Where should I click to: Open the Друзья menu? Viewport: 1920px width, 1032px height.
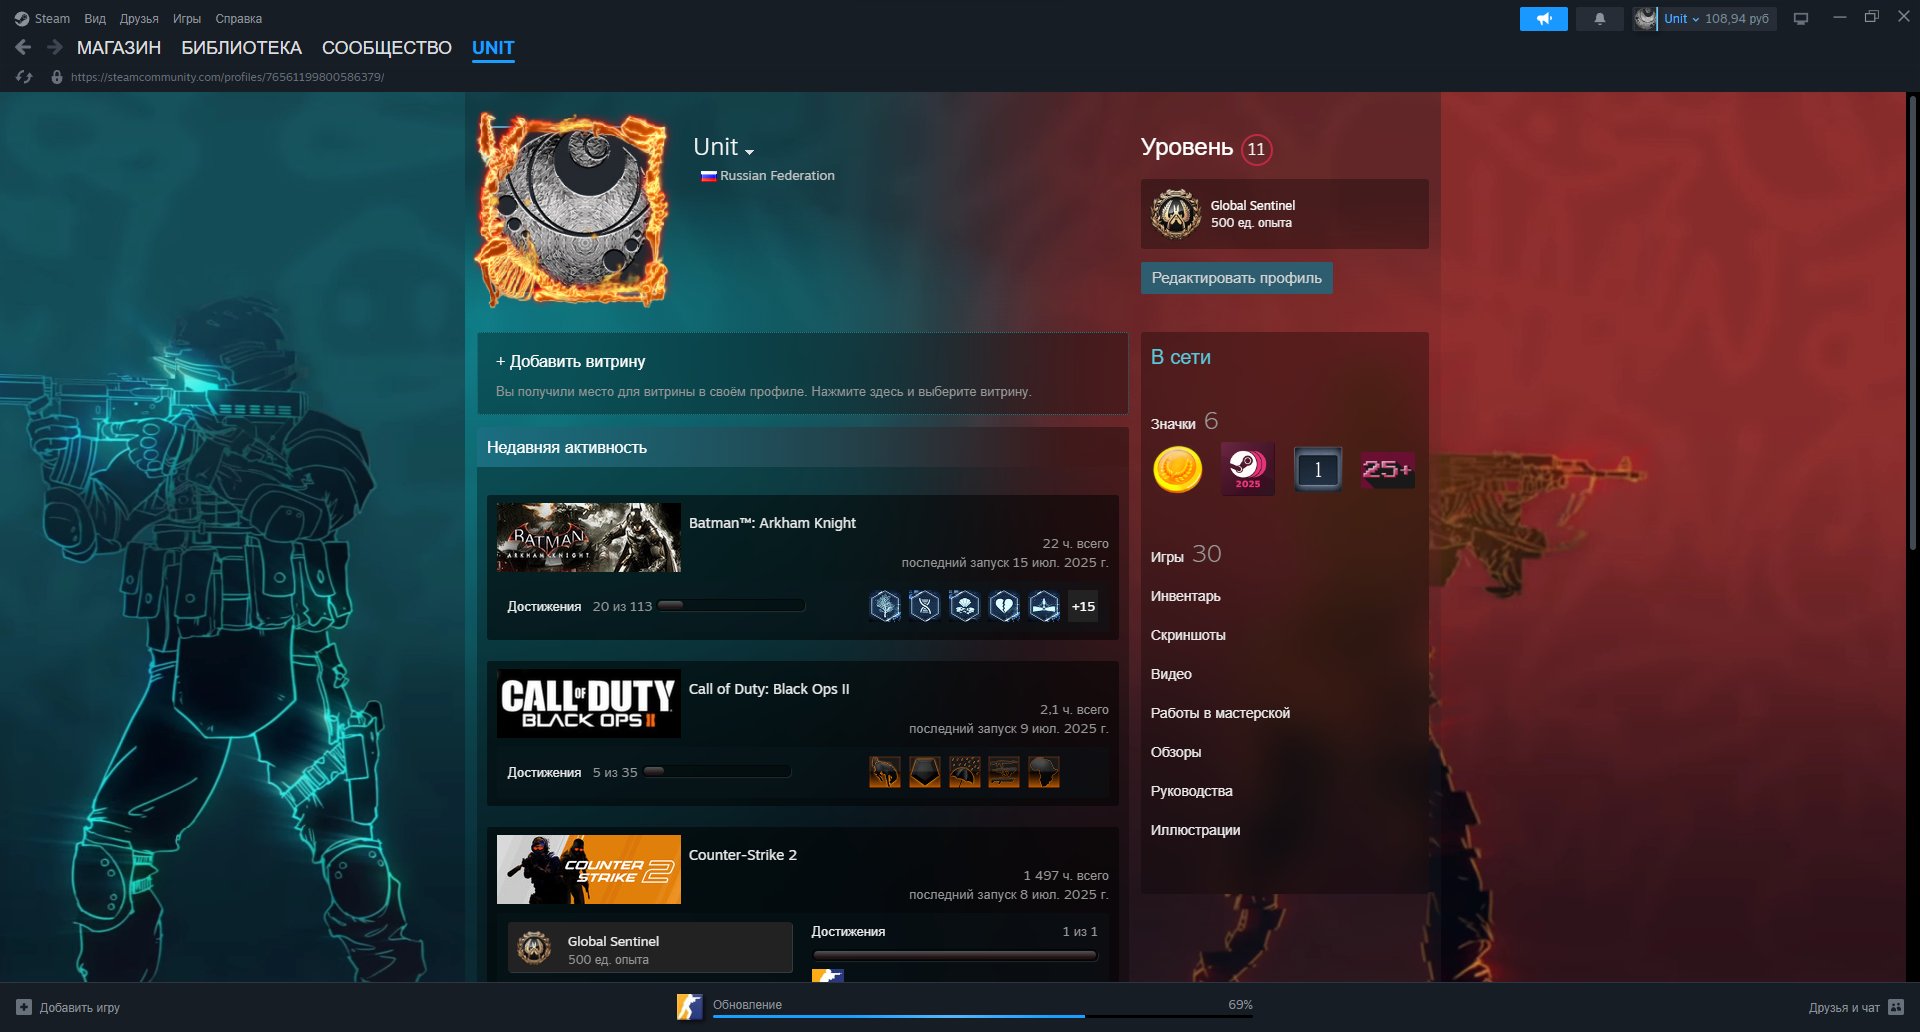click(x=139, y=19)
